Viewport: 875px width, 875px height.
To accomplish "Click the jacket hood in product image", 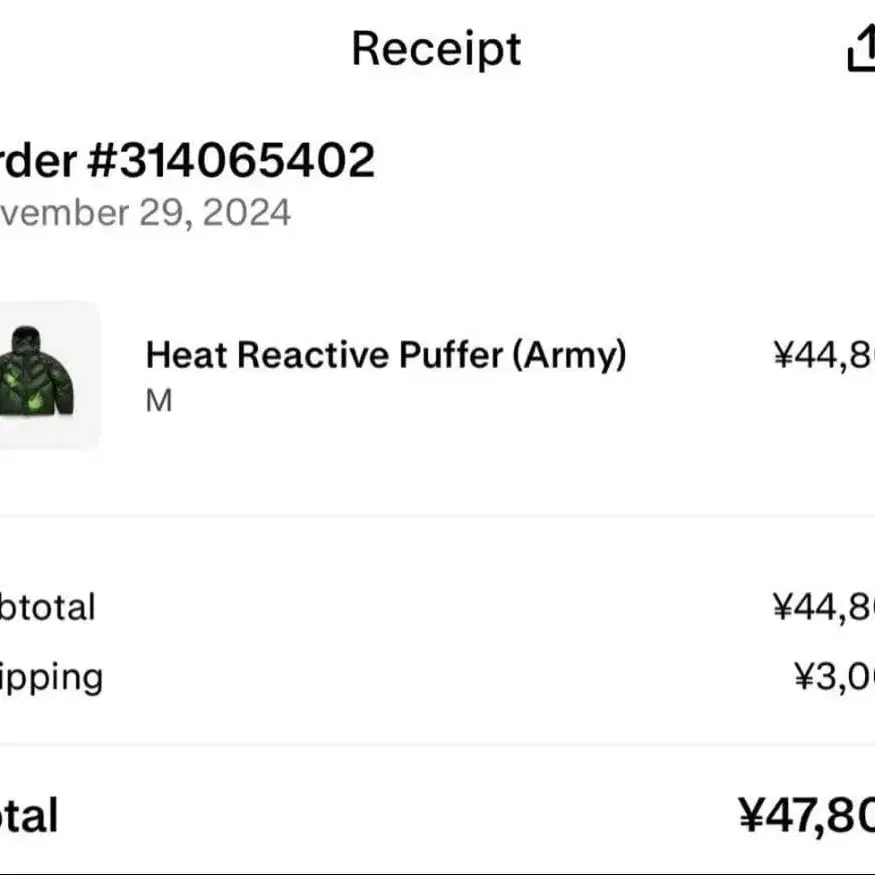I will [x=26, y=338].
